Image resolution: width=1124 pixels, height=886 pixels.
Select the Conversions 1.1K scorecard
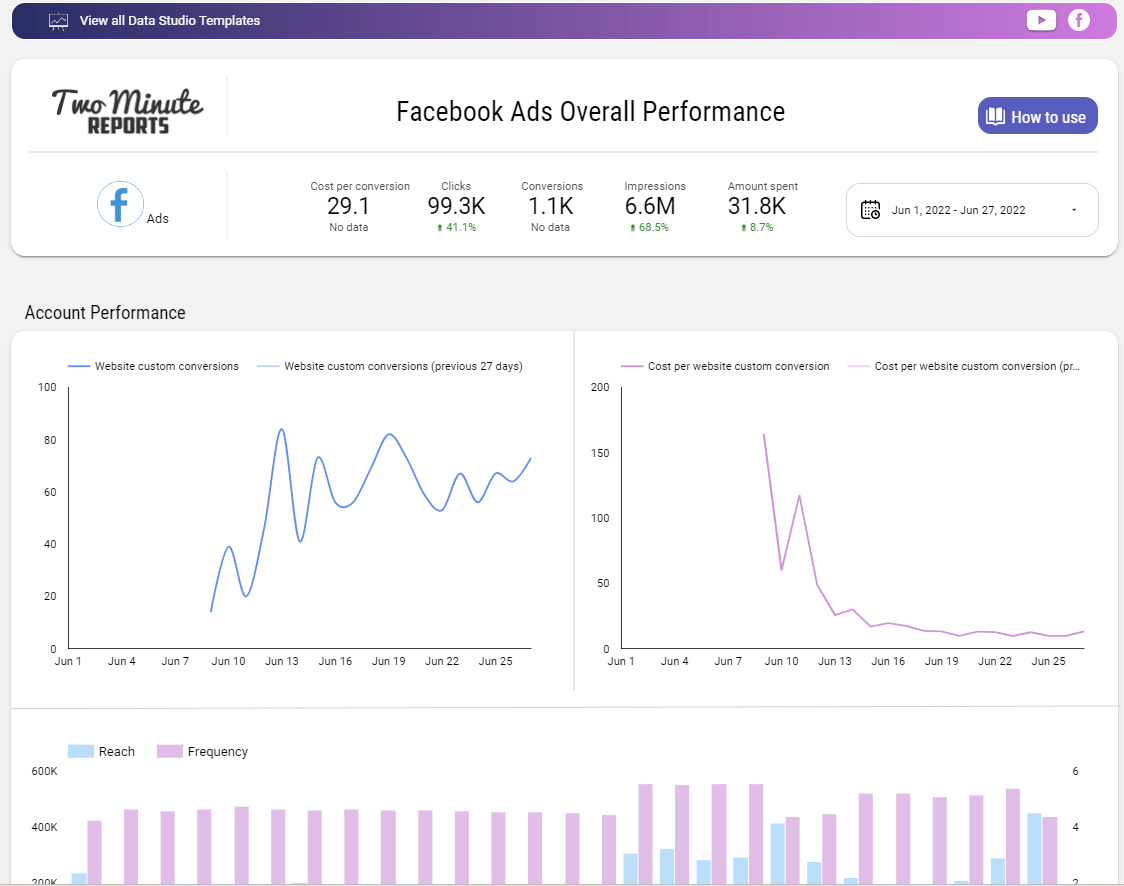pos(551,206)
